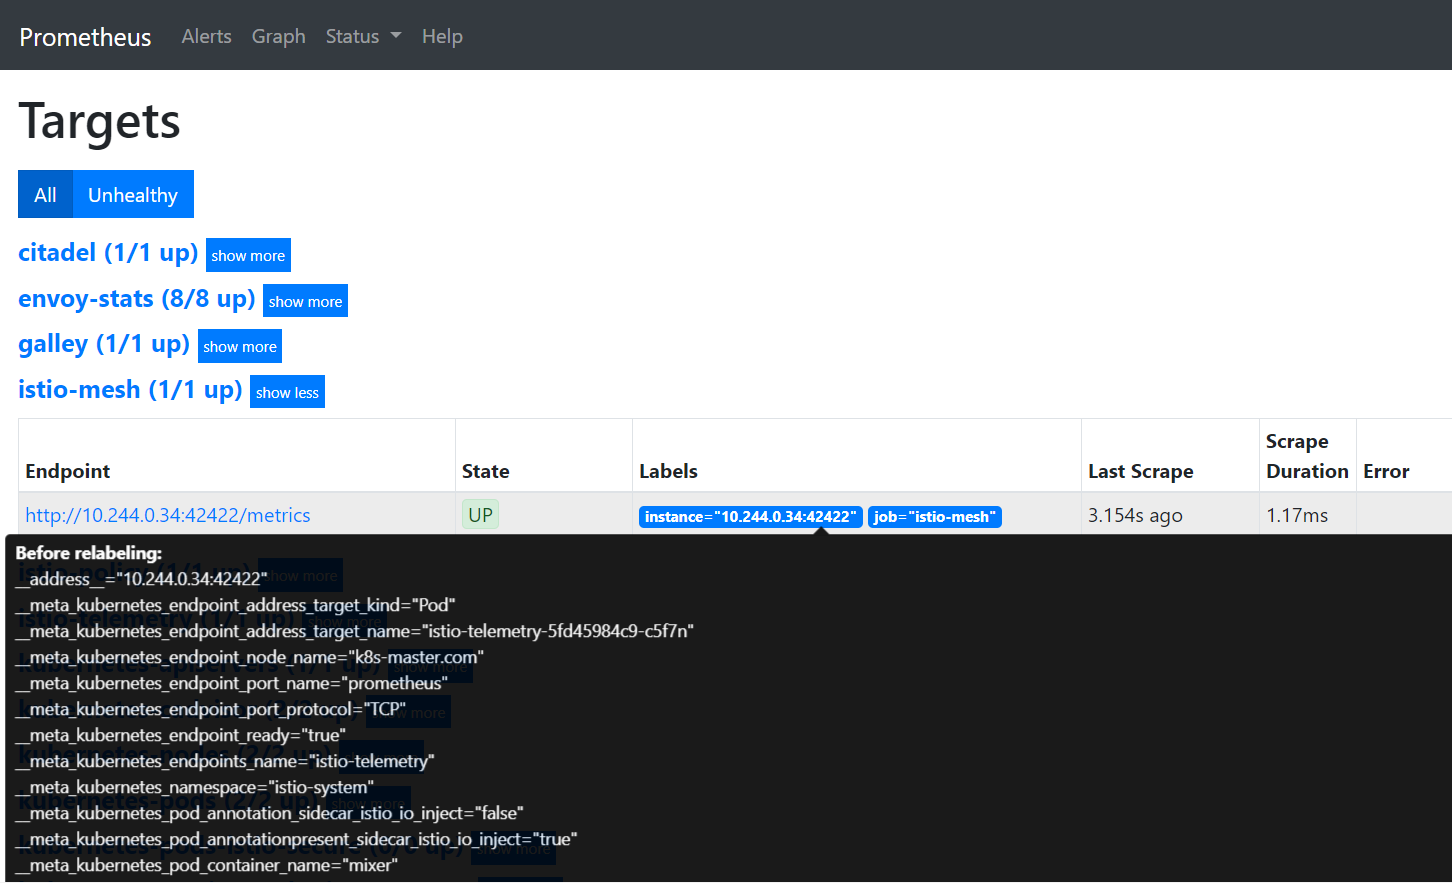This screenshot has width=1452, height=883.
Task: Click the Prometheus brand logo link
Action: point(85,37)
